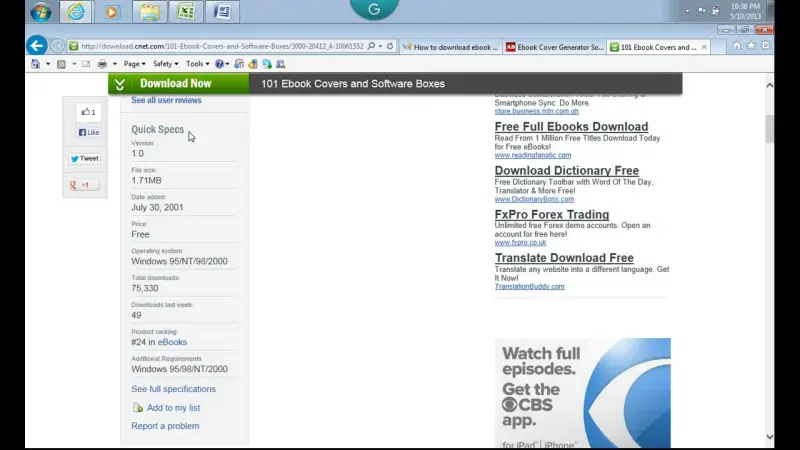Click the Windows Start orb
800x450 pixels.
40,12
